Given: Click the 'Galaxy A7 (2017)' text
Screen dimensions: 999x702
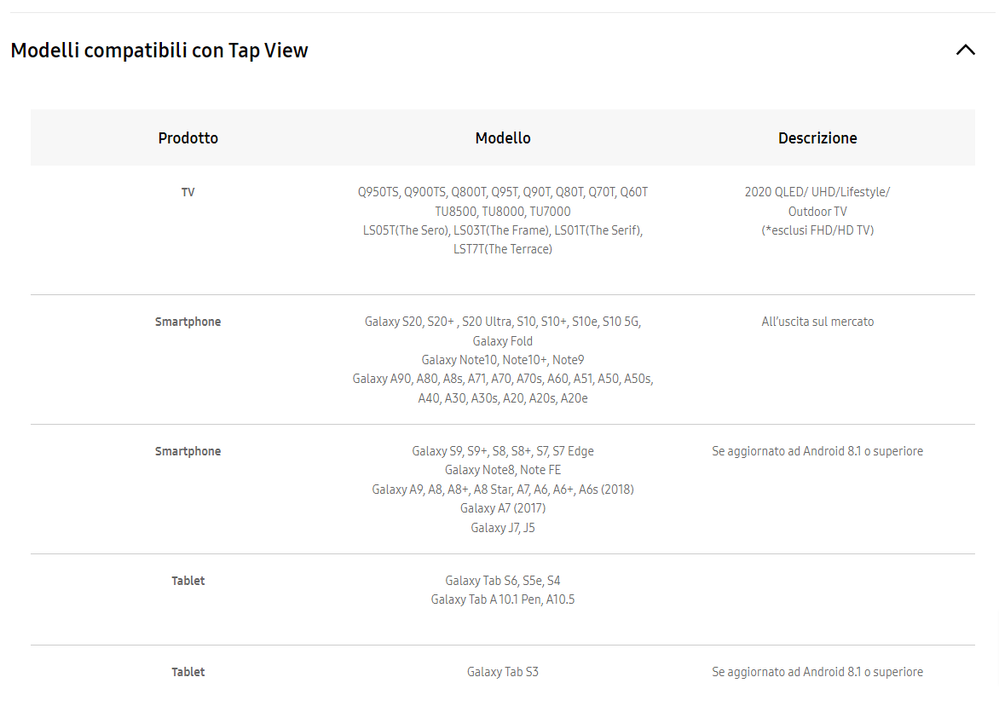Looking at the screenshot, I should point(503,508).
